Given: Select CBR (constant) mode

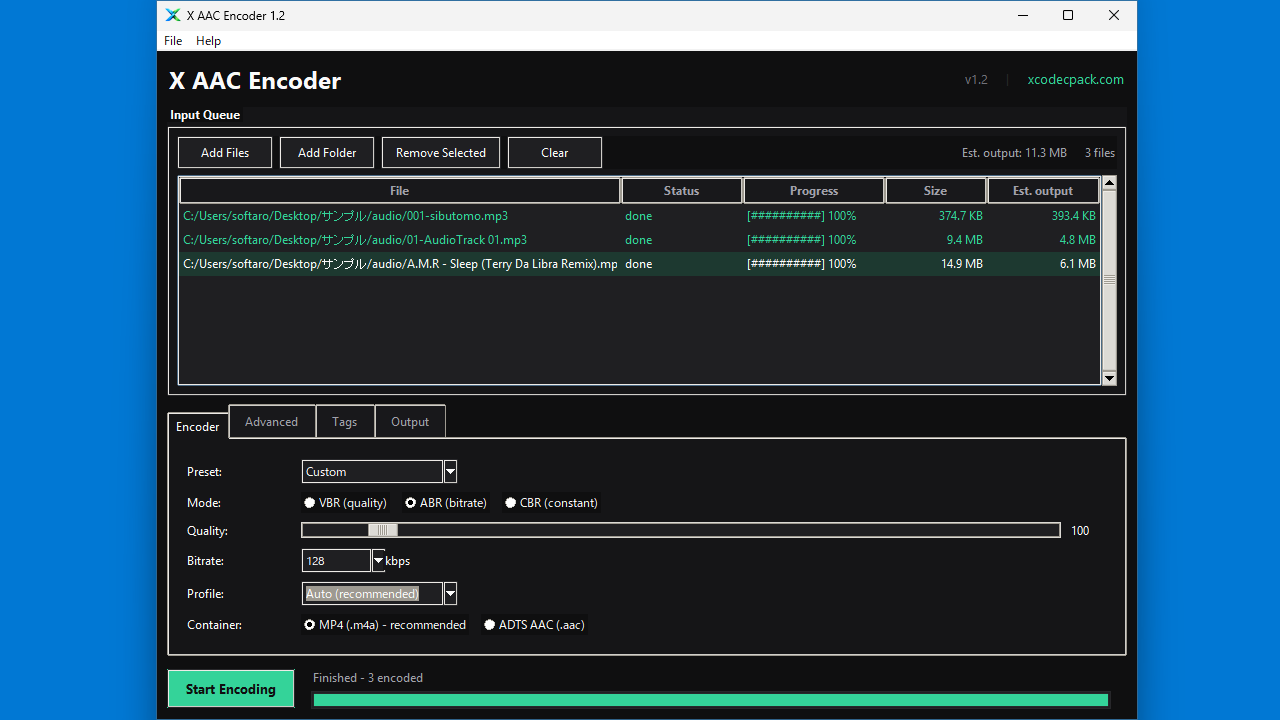Looking at the screenshot, I should [x=551, y=503].
